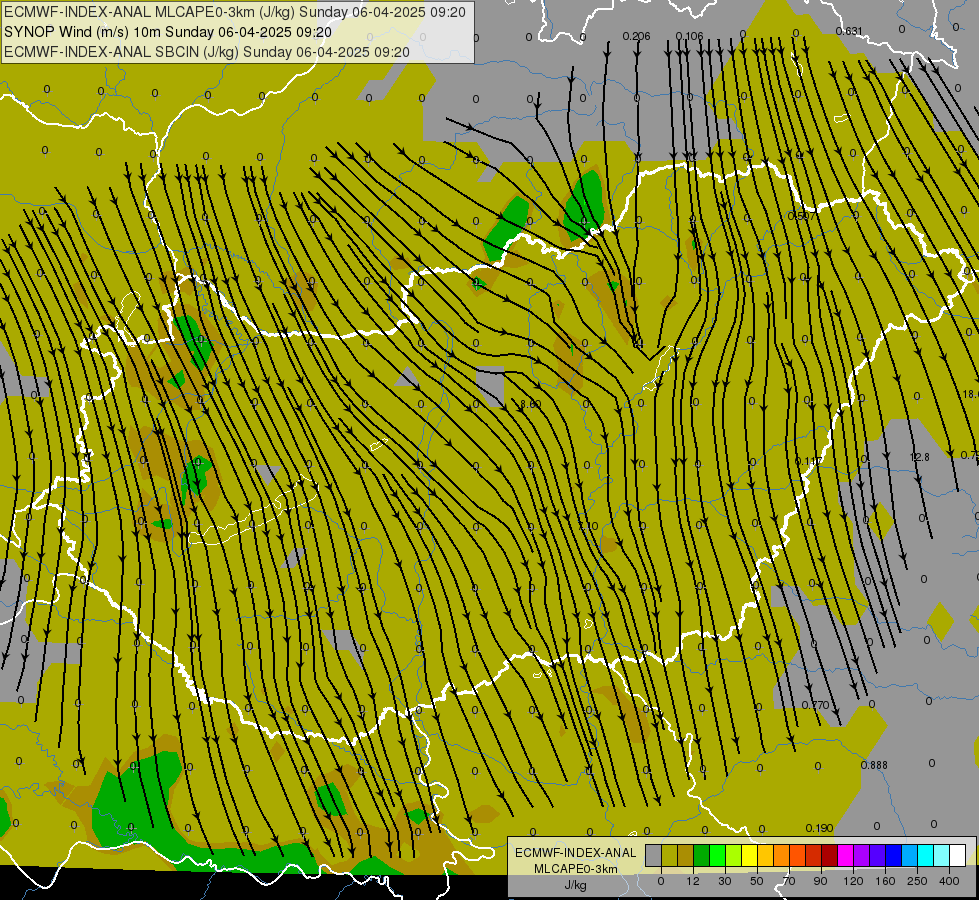Click the gray below-zero legend swatch

click(654, 856)
